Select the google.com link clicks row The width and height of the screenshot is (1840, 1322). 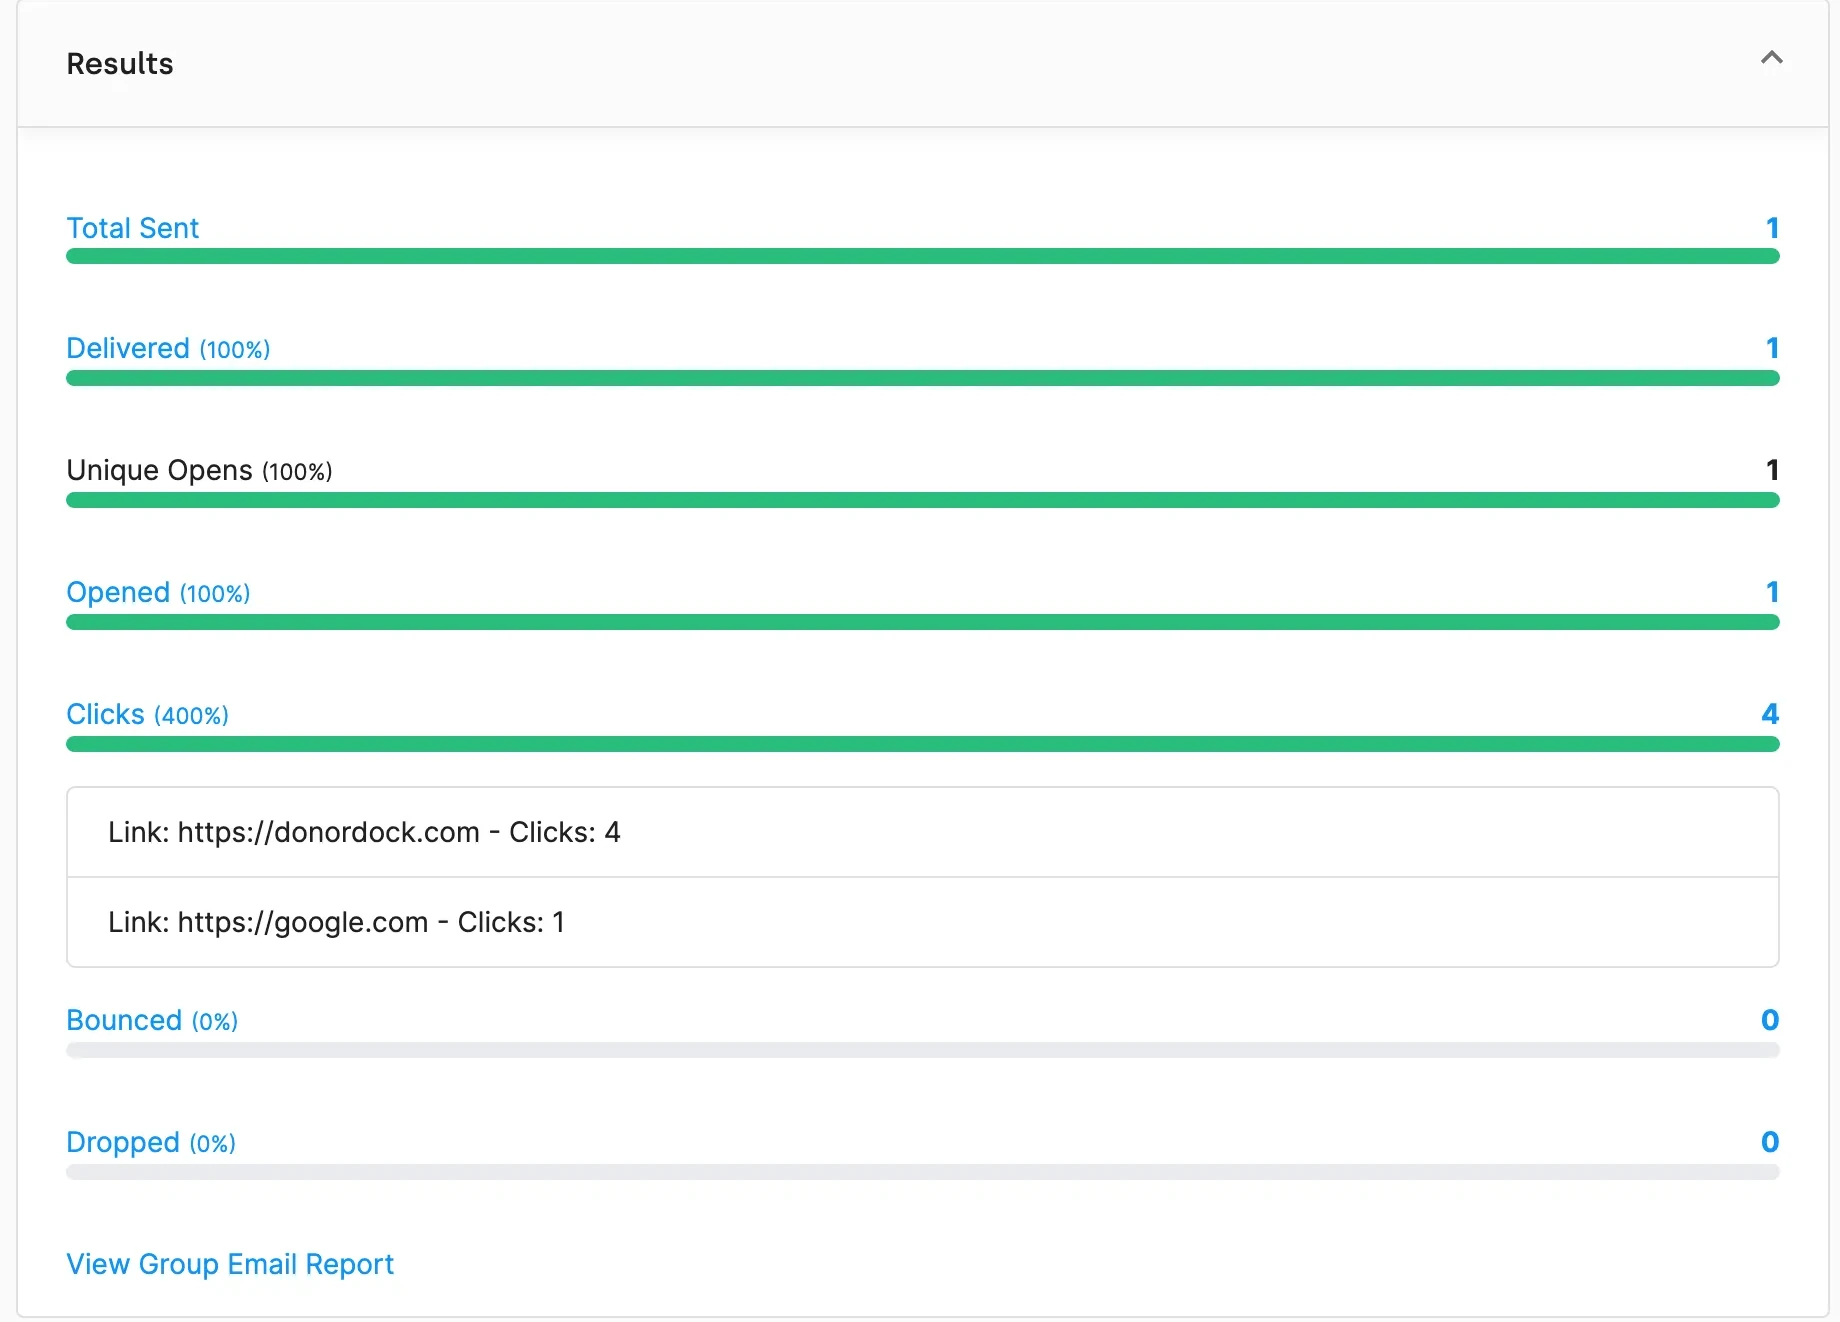(x=922, y=922)
